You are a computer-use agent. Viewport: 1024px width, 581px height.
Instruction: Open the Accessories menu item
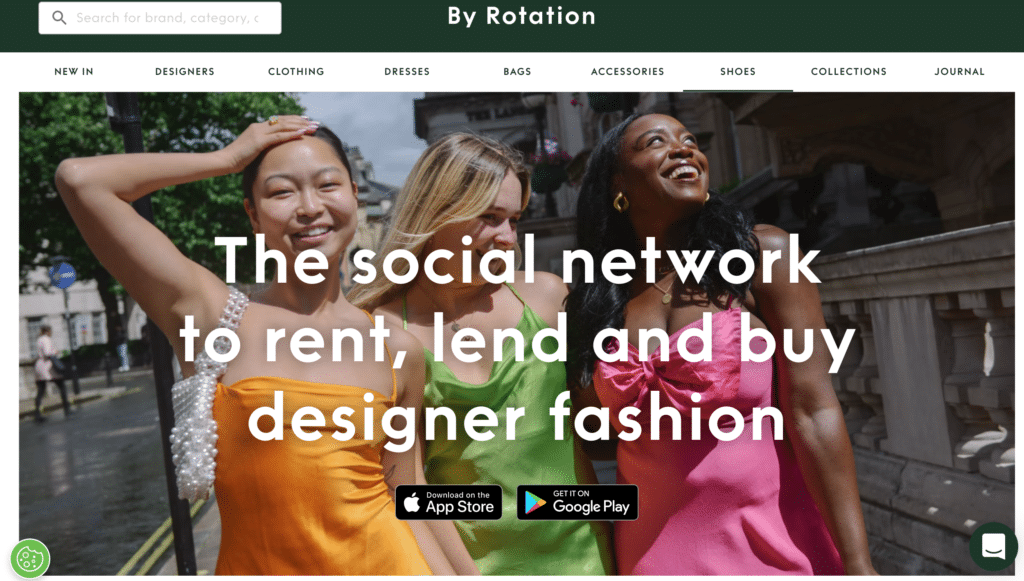[628, 71]
